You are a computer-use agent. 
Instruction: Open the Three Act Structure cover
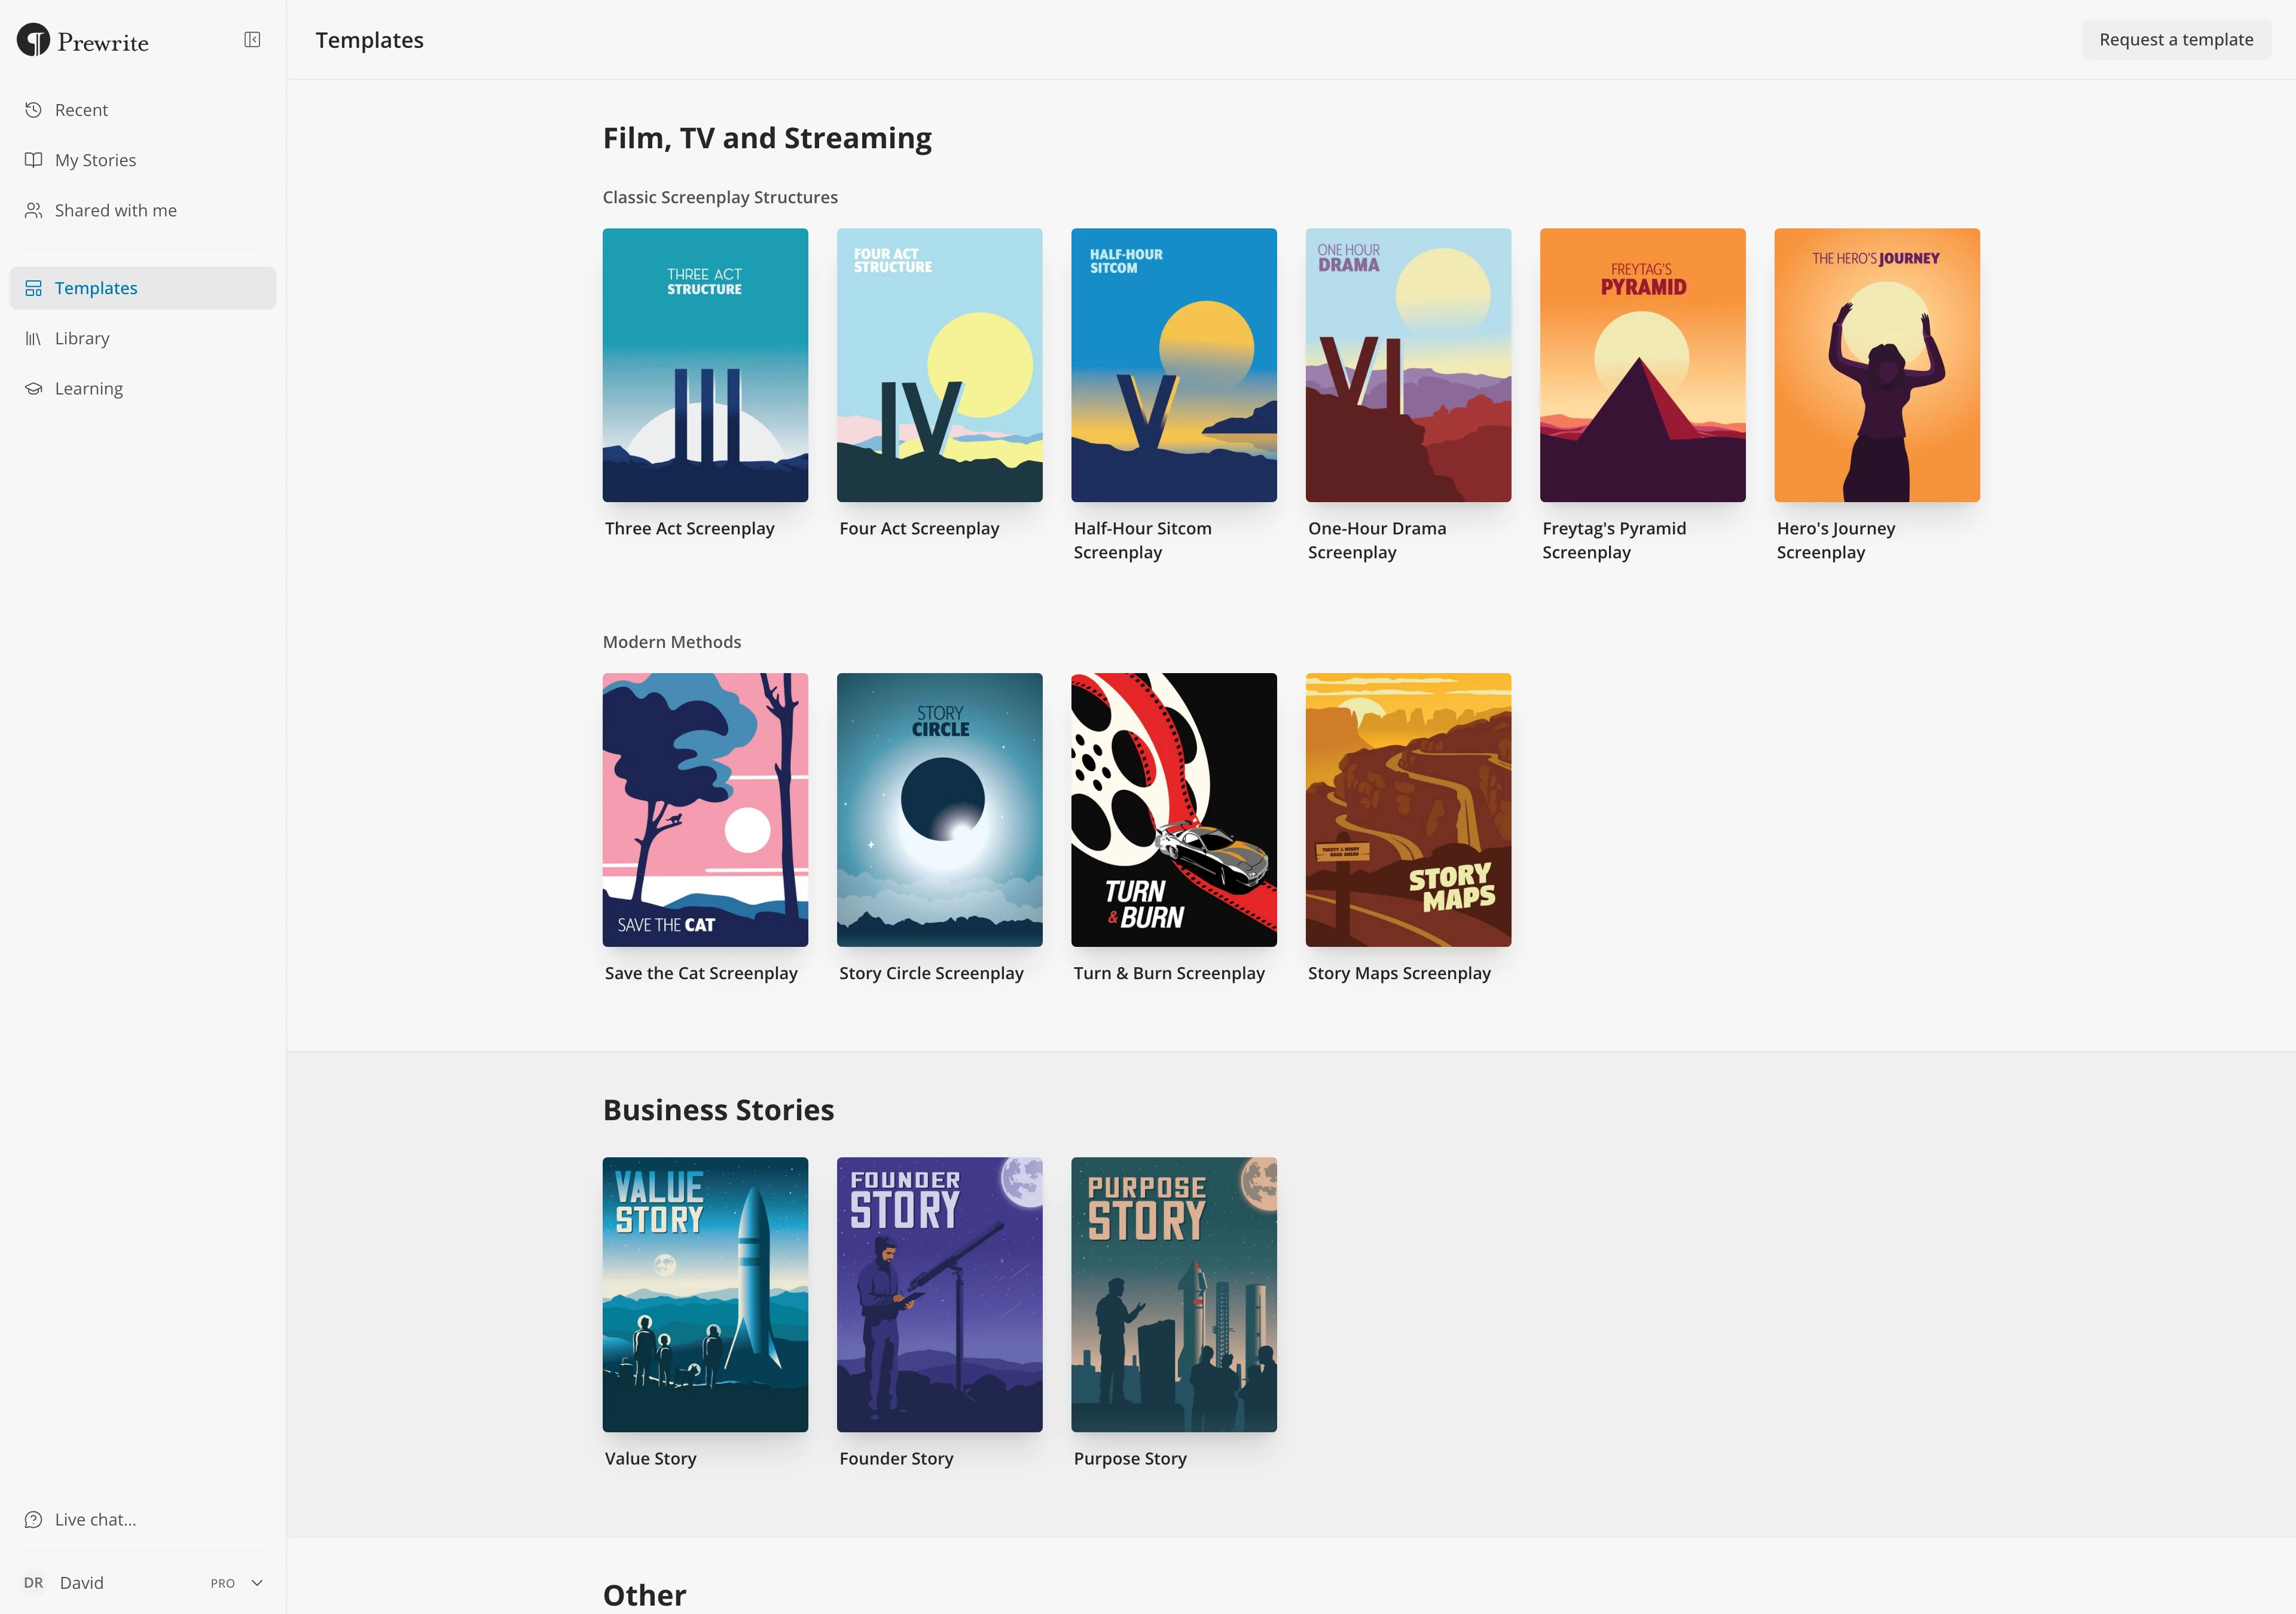[705, 365]
